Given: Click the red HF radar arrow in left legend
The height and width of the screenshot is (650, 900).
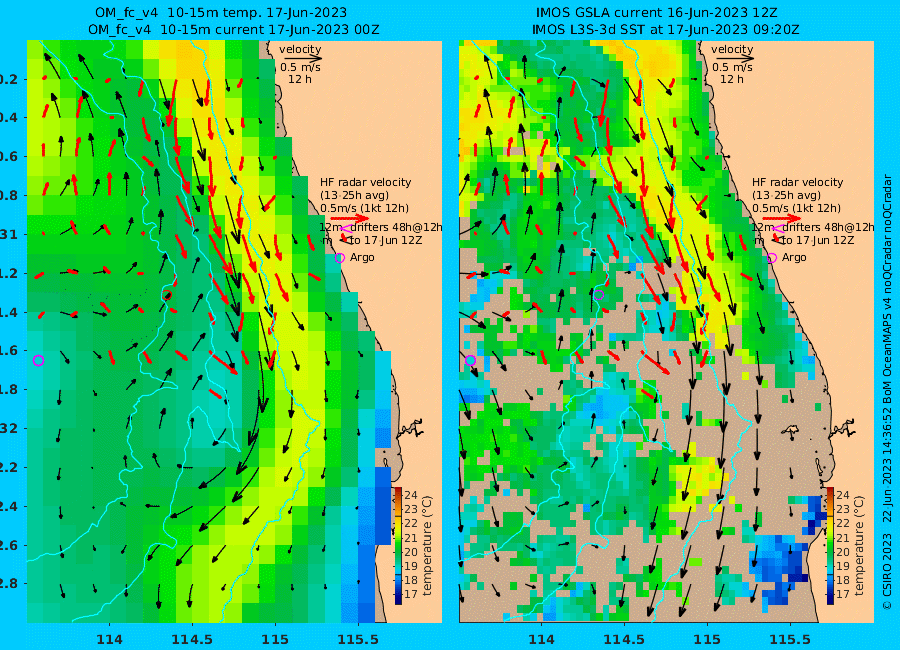Looking at the screenshot, I should pyautogui.click(x=351, y=218).
